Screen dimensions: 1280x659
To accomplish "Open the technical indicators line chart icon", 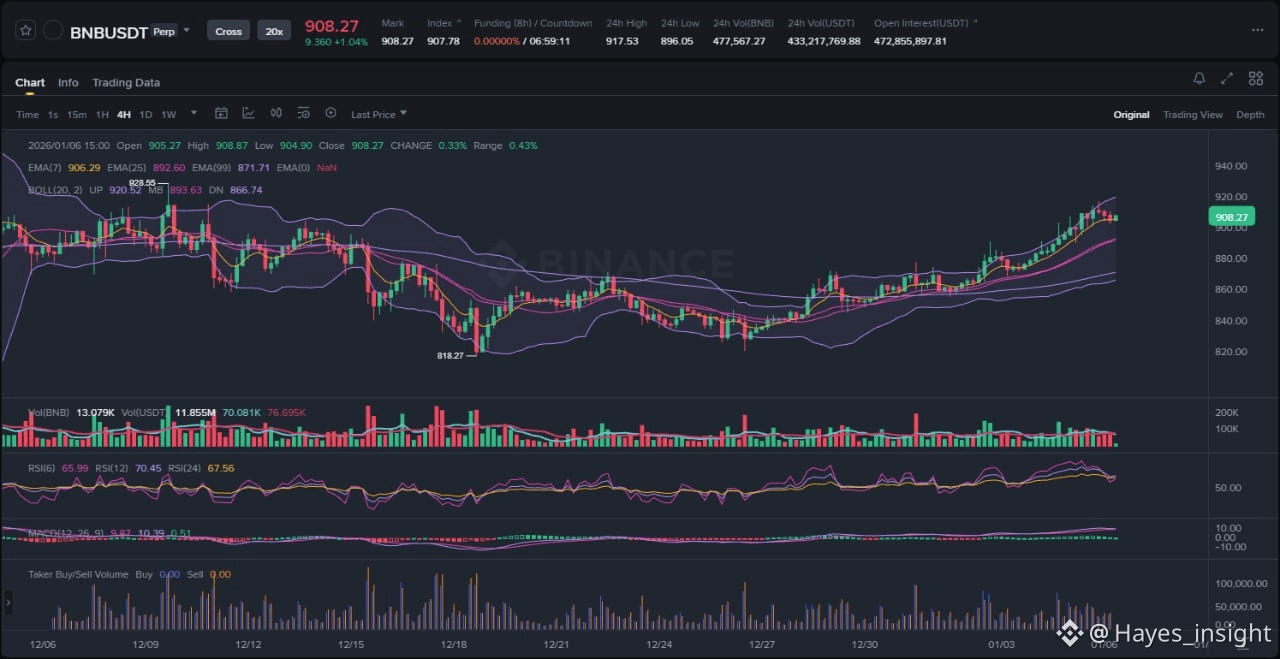I will (x=248, y=114).
